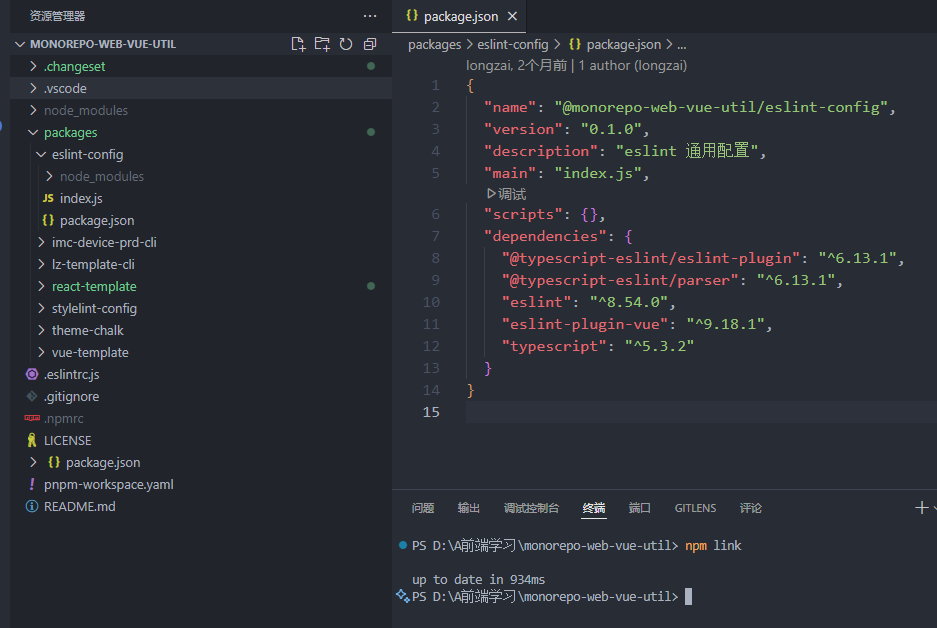Click the "main" key on line 5
The width and height of the screenshot is (937, 628).
click(510, 173)
